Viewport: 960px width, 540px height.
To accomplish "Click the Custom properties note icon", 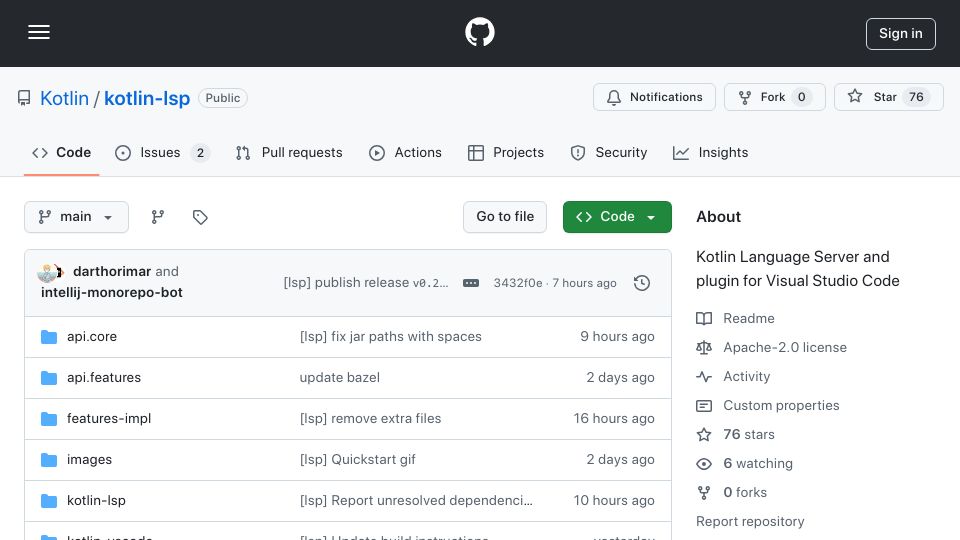I will [704, 405].
